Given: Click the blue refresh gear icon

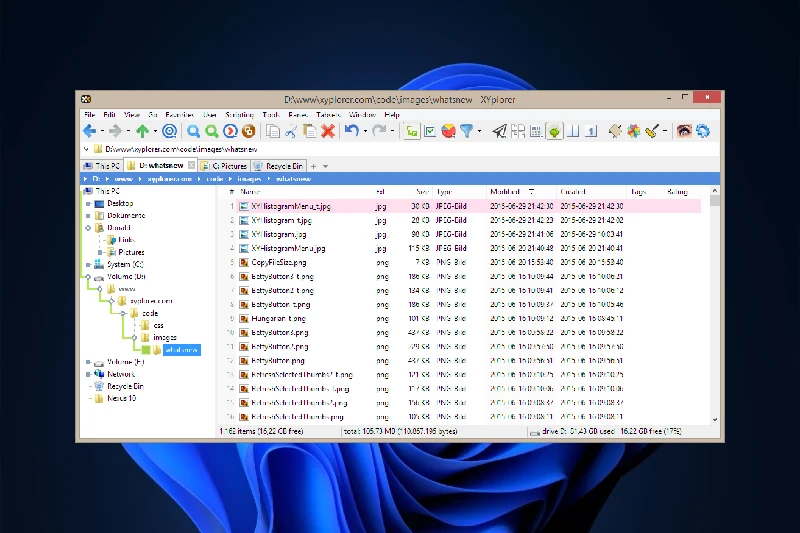Looking at the screenshot, I should coord(703,132).
